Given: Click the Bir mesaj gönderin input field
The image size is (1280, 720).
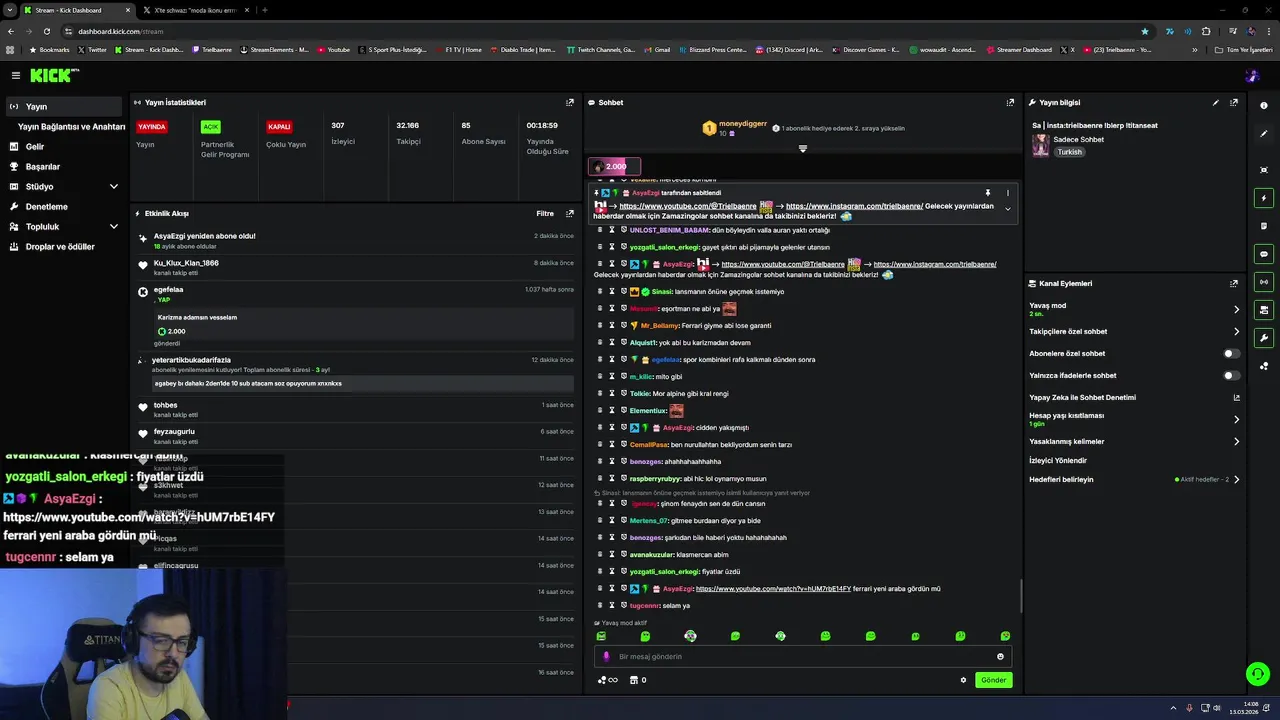Looking at the screenshot, I should pyautogui.click(x=803, y=657).
